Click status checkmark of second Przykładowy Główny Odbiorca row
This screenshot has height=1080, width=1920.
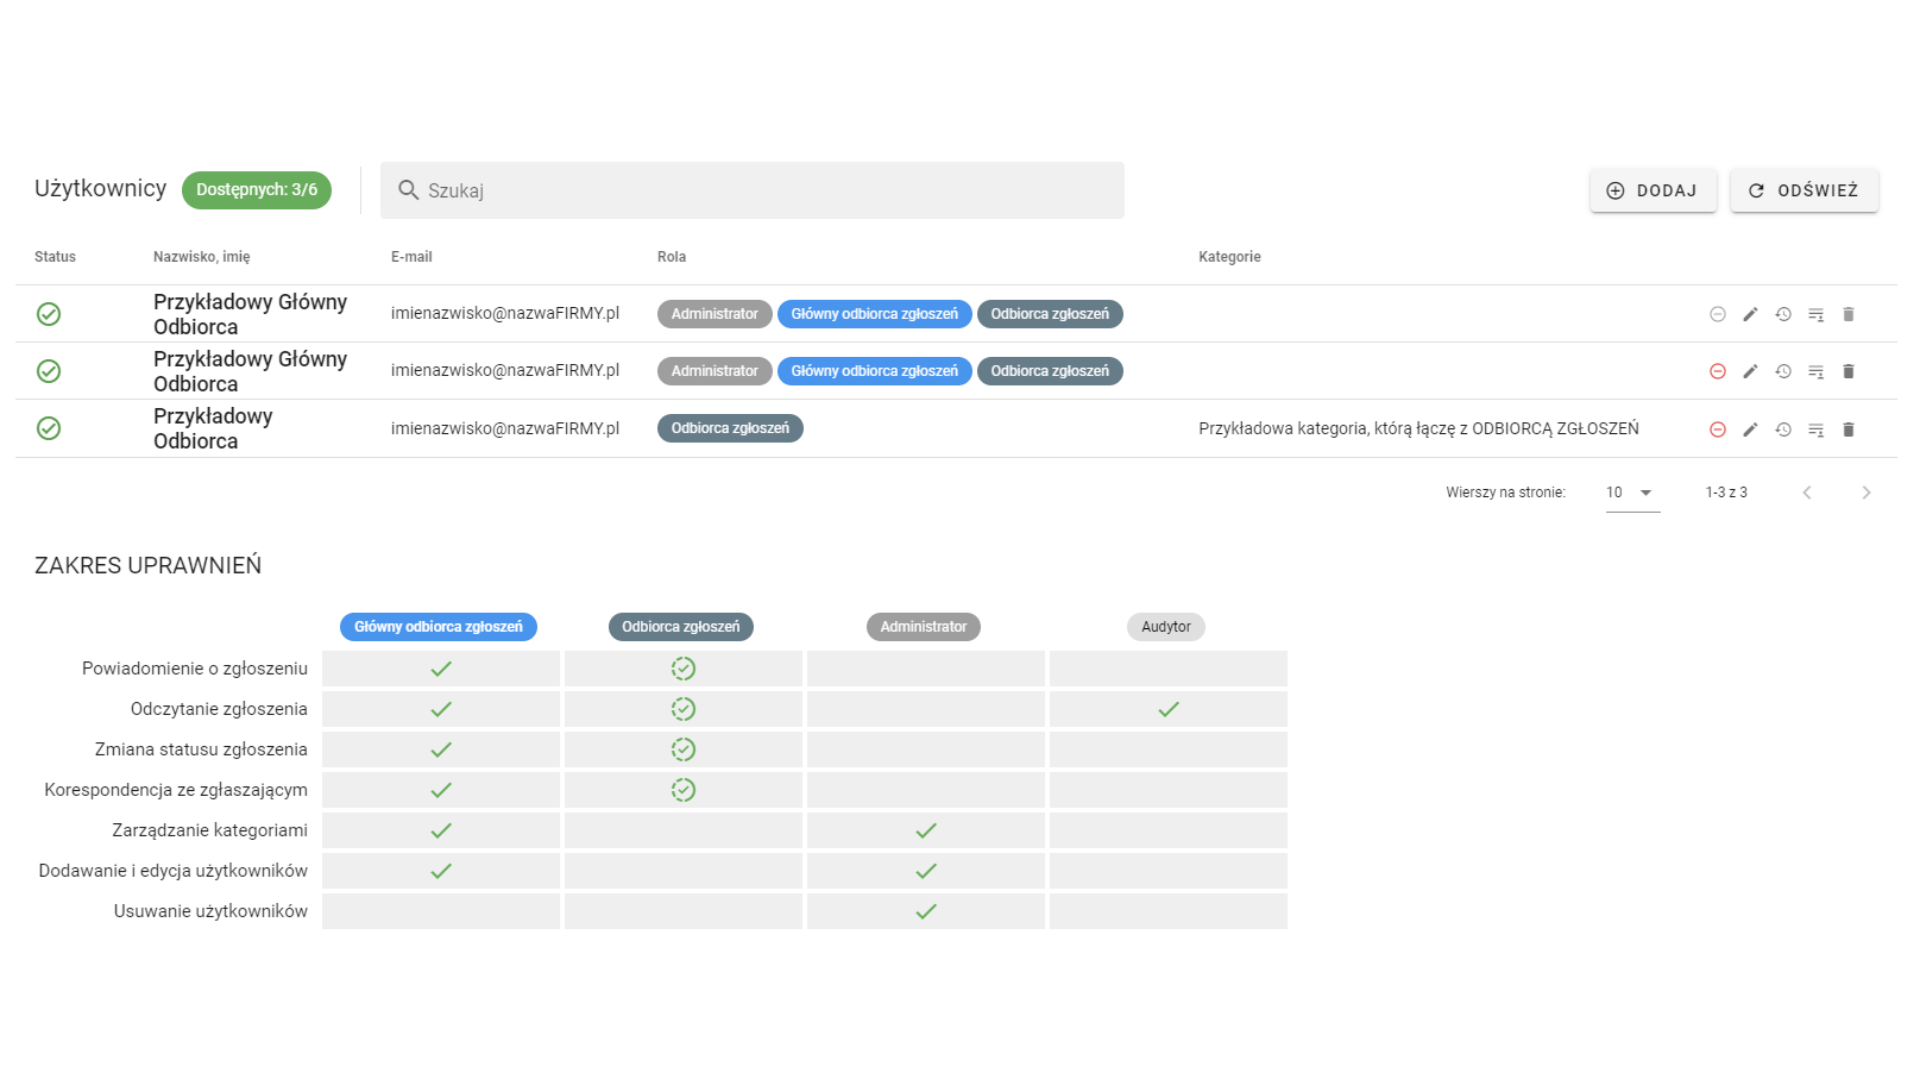pos(48,371)
